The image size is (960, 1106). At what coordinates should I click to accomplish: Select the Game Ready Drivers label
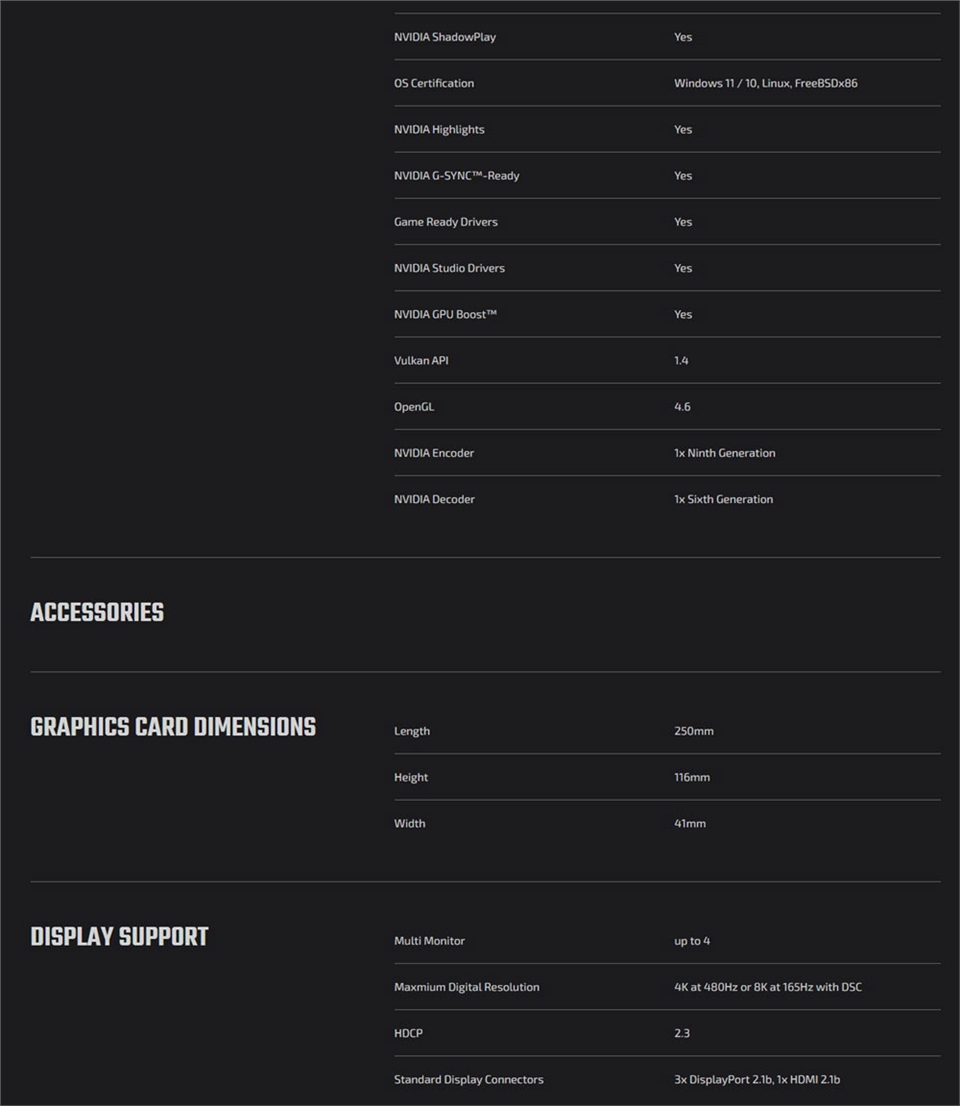click(x=445, y=222)
